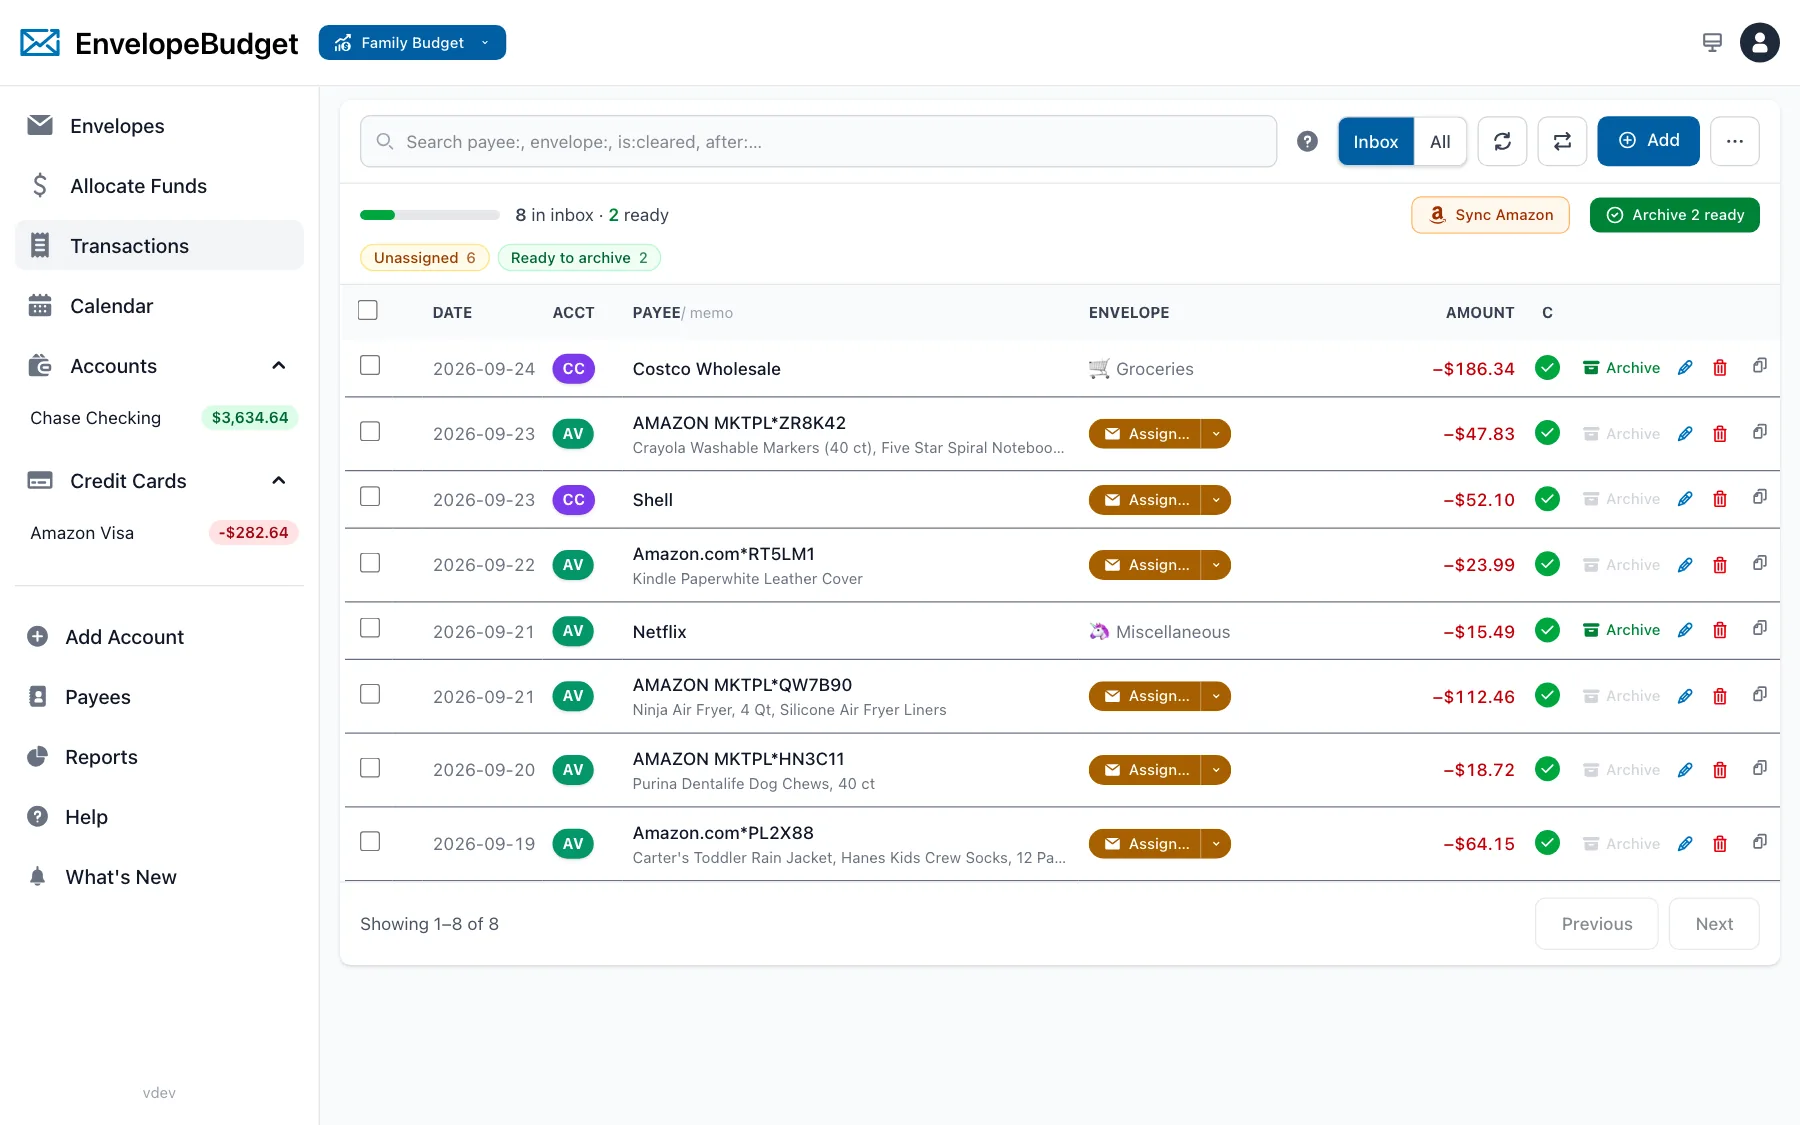Viewport: 1800px width, 1125px height.
Task: Click the Add transaction button
Action: 1649,141
